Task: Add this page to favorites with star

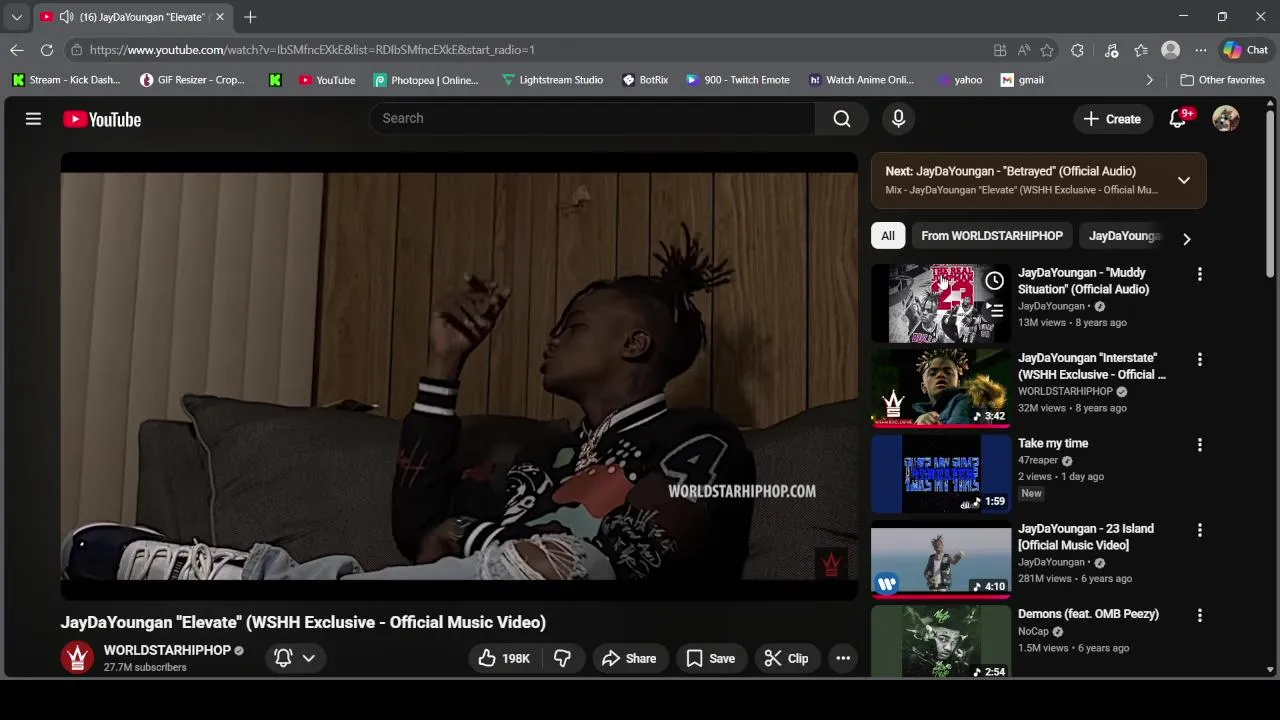Action: (1047, 50)
